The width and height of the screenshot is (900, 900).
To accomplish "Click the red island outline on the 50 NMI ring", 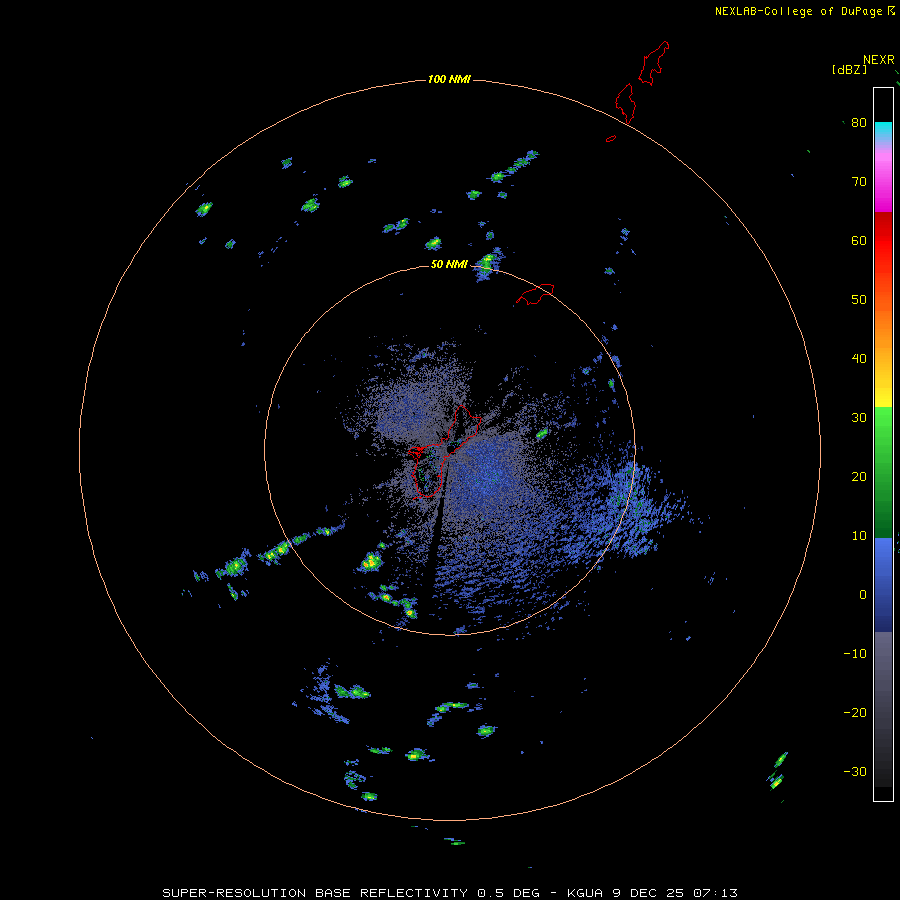I will pyautogui.click(x=535, y=293).
